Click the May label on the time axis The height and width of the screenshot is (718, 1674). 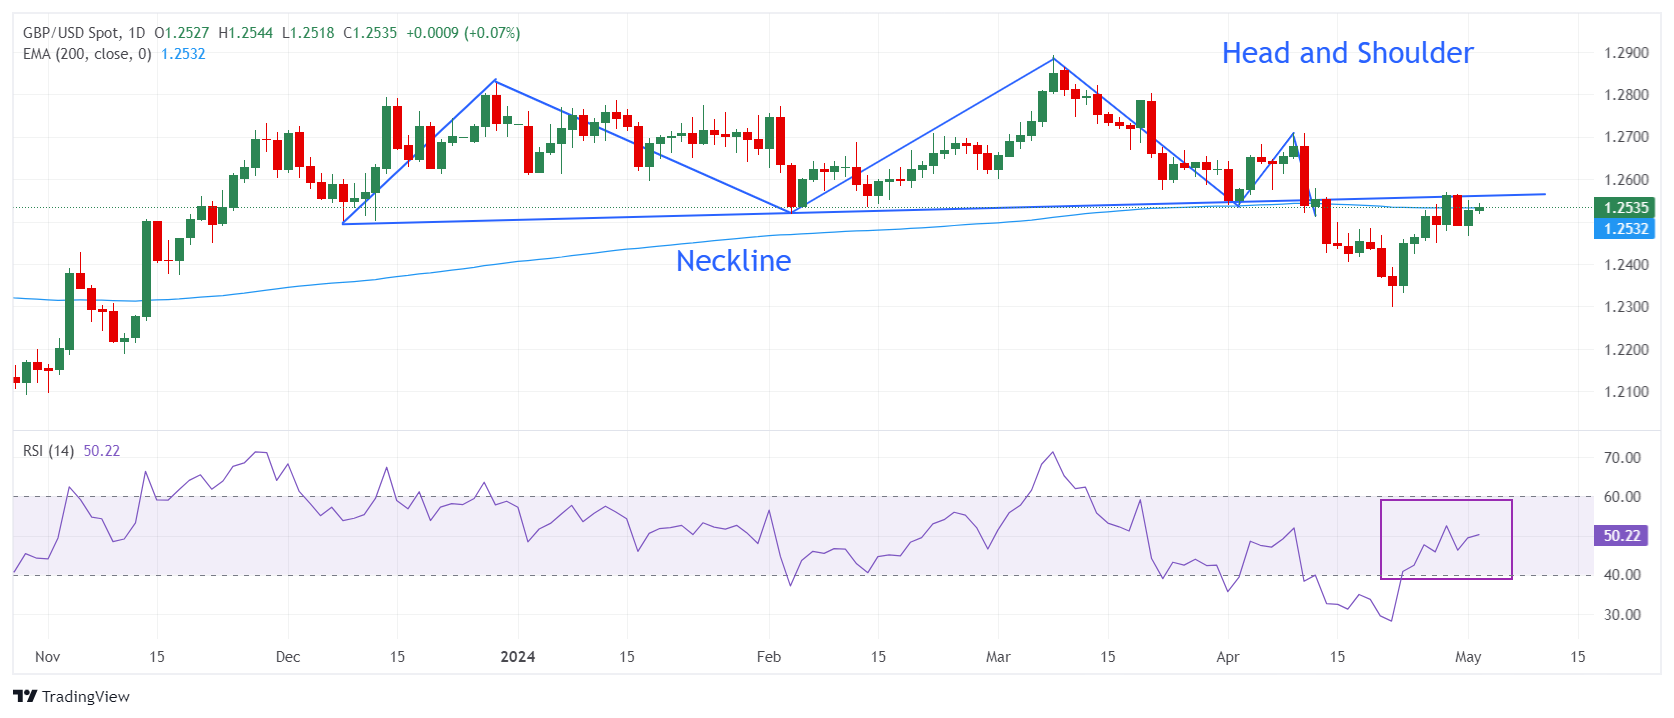pyautogui.click(x=1468, y=657)
